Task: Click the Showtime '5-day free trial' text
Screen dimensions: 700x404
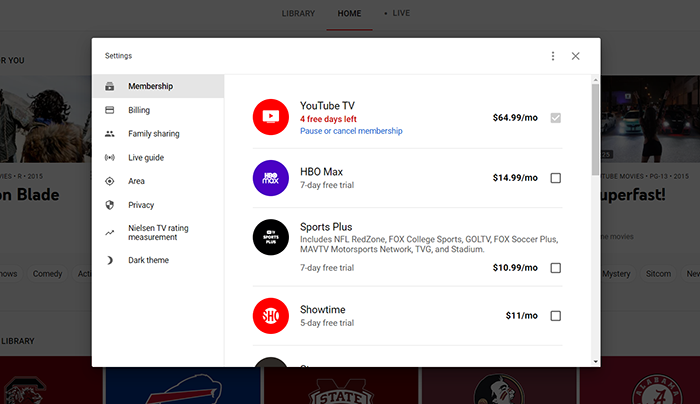Action: (x=327, y=323)
